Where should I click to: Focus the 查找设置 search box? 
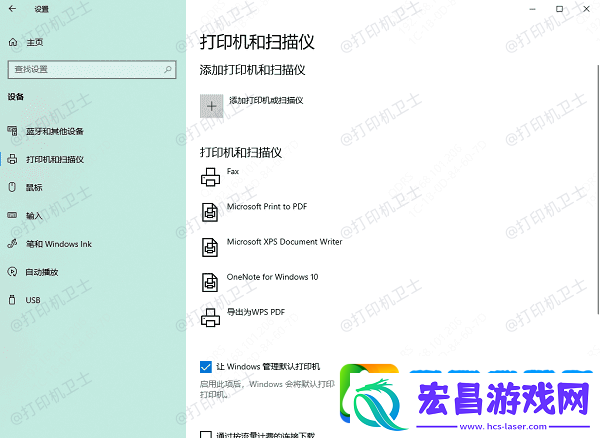(92, 69)
